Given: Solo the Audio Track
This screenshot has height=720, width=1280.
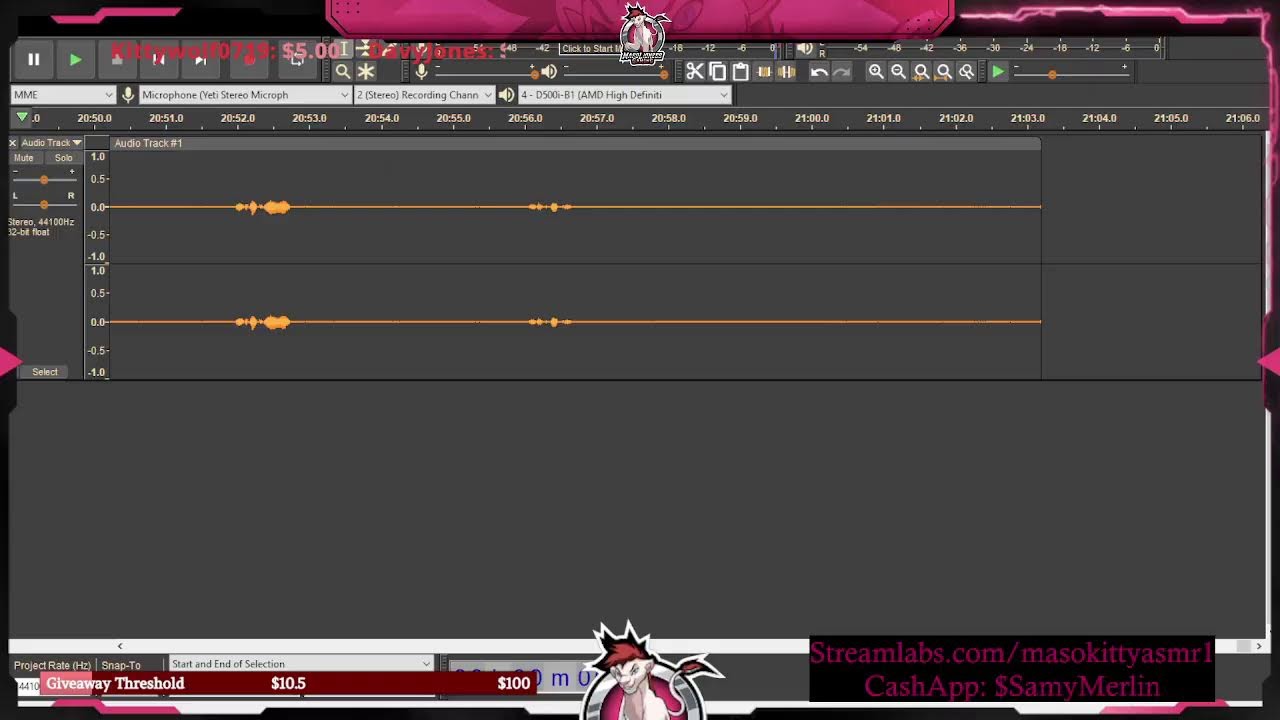Looking at the screenshot, I should tap(63, 158).
